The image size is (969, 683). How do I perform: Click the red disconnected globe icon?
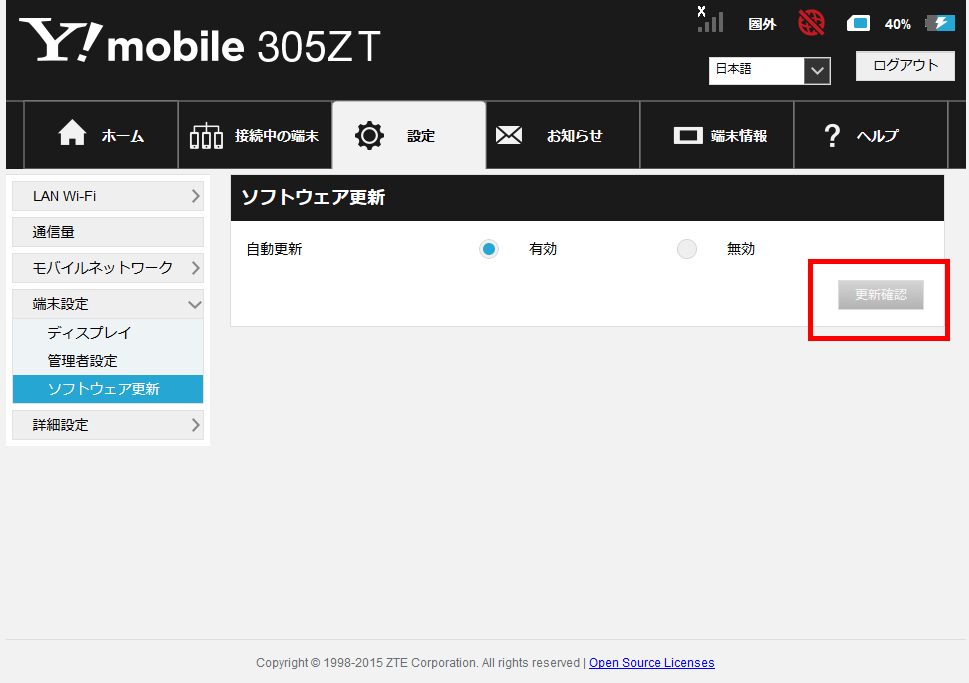point(811,23)
